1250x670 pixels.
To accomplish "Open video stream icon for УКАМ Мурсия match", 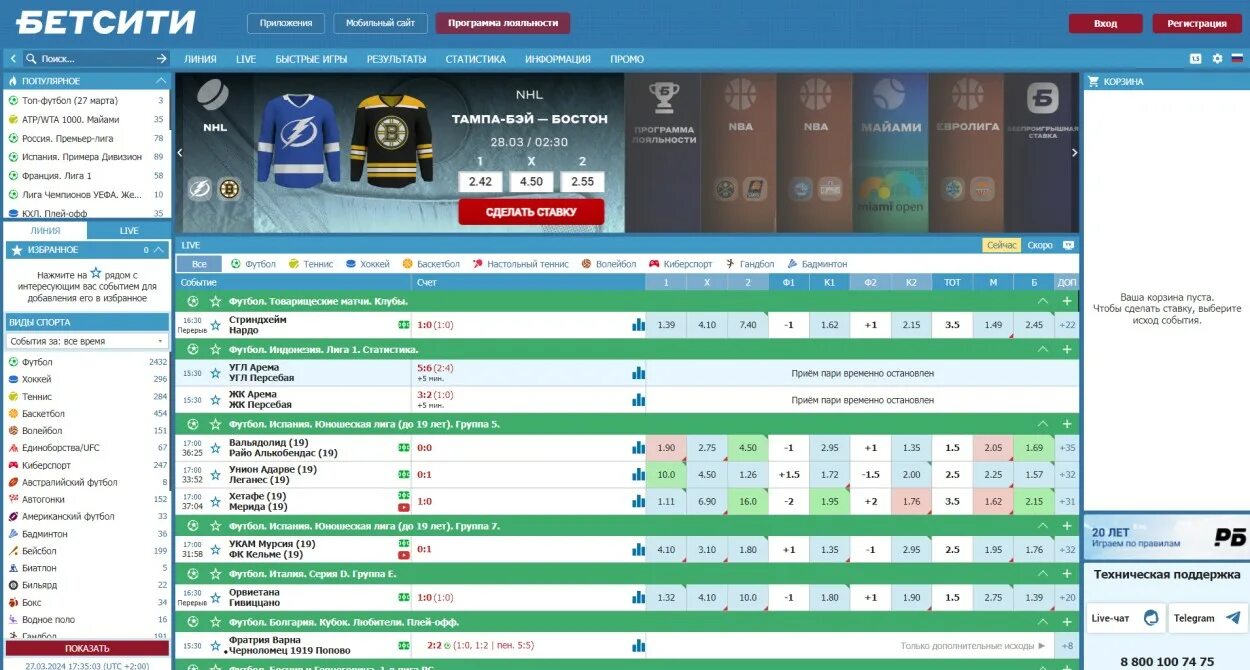I will pyautogui.click(x=404, y=555).
